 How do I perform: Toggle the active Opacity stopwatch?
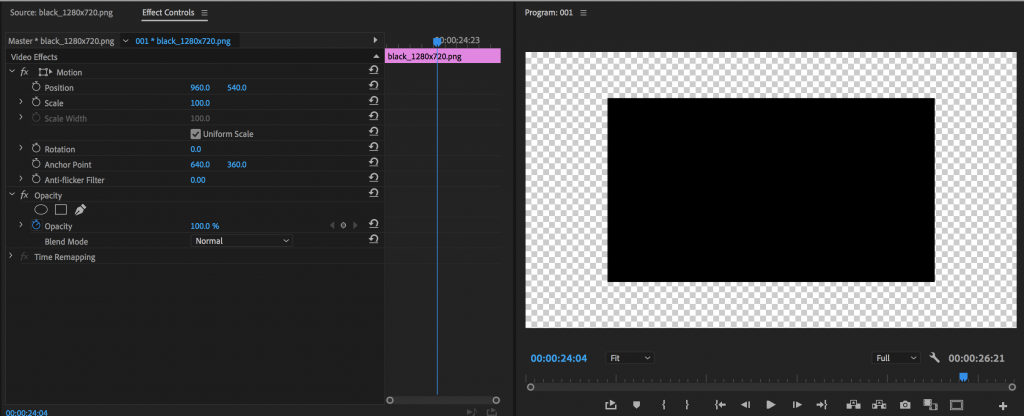pos(36,225)
